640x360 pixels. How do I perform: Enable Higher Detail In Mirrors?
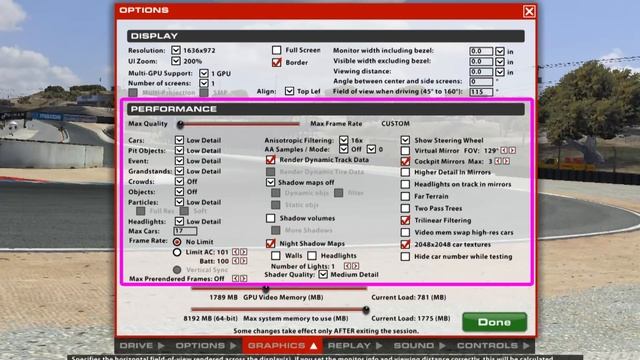405,172
